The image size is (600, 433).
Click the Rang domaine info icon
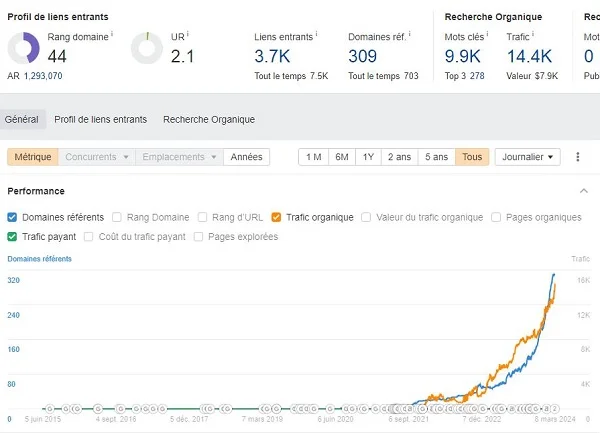click(112, 34)
